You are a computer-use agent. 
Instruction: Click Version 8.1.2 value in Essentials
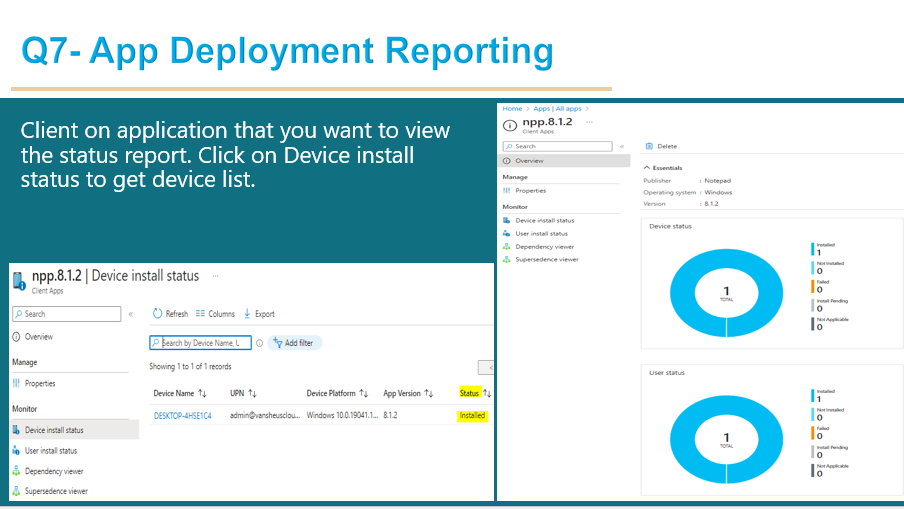[711, 204]
